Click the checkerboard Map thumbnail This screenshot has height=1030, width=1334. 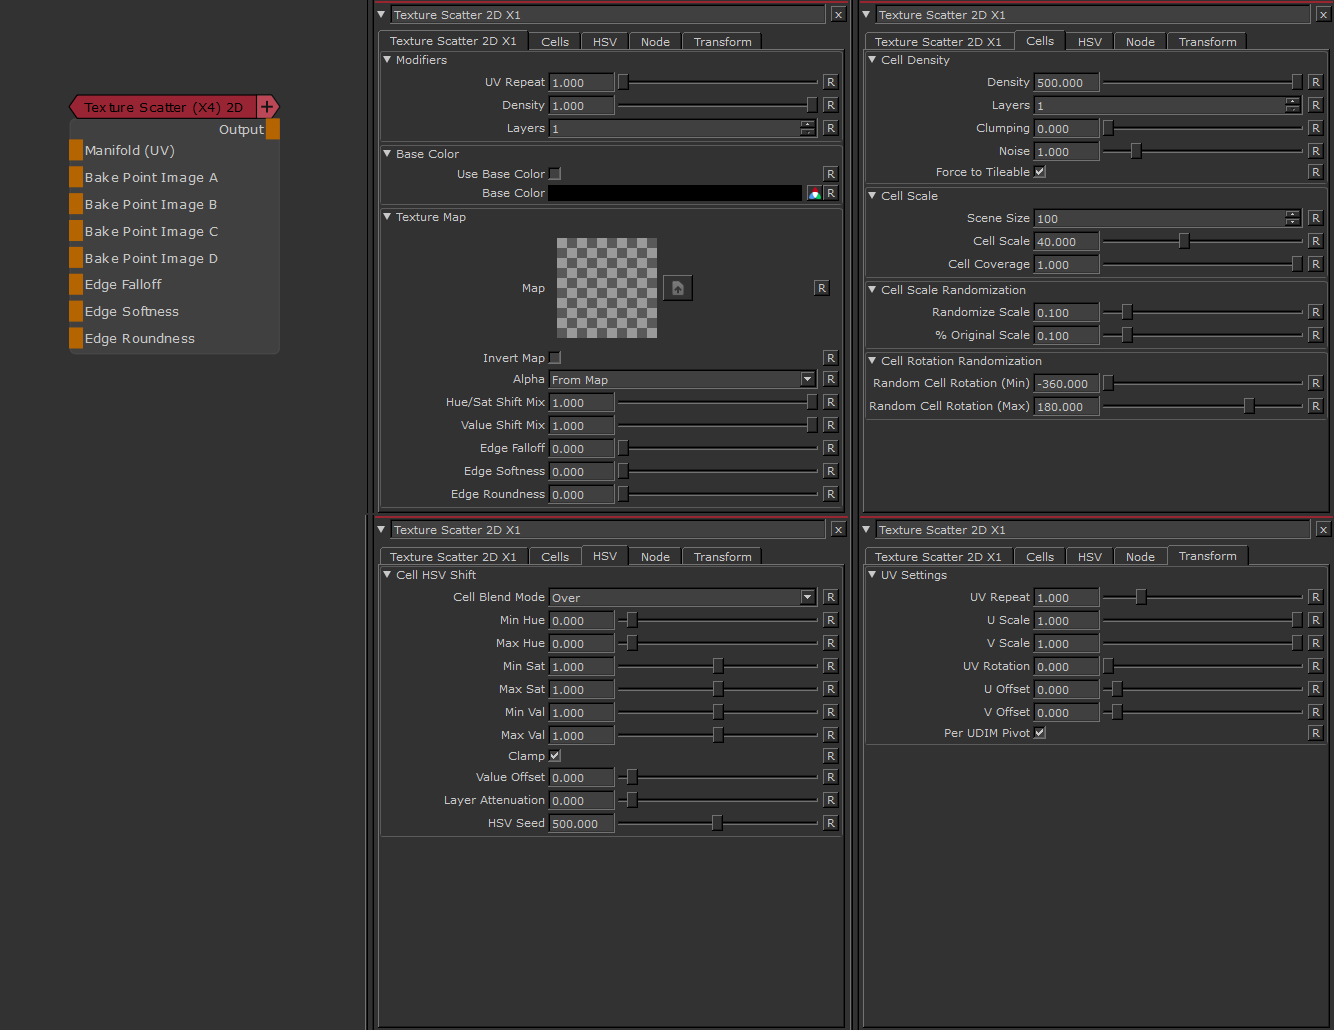click(607, 288)
